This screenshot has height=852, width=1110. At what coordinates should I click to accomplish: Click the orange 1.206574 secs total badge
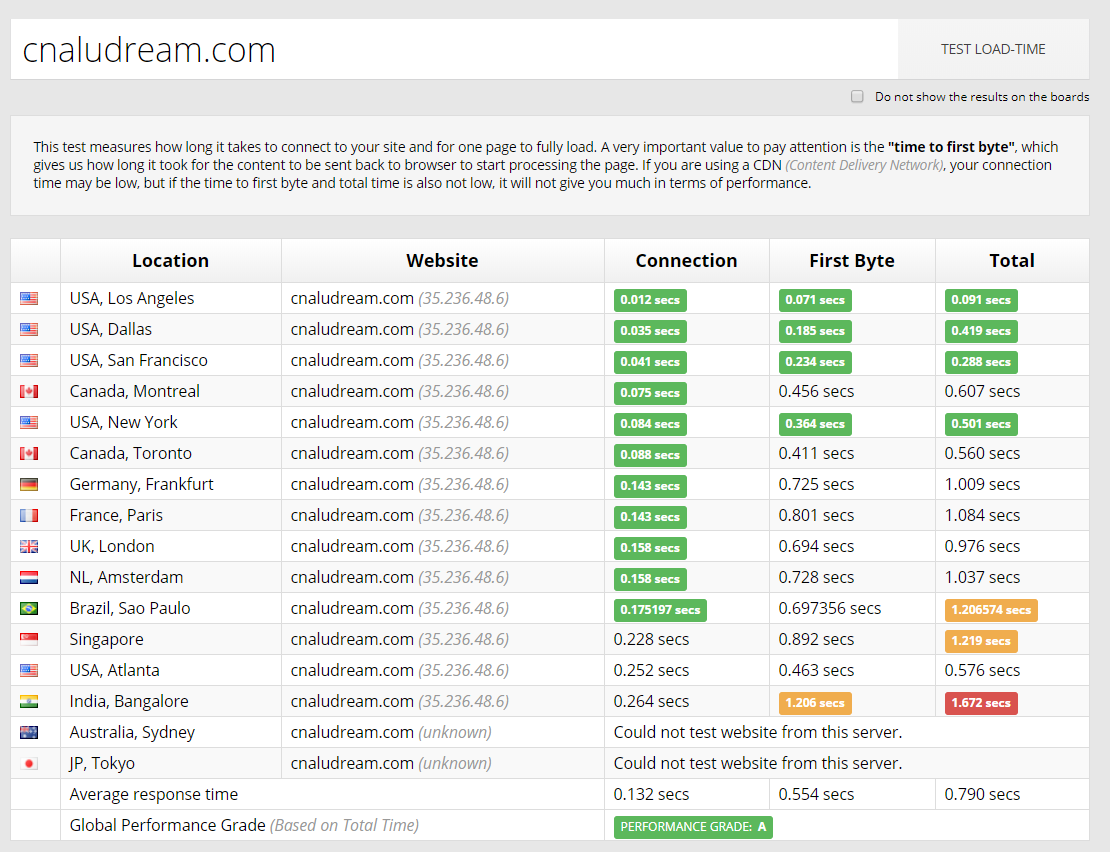point(991,610)
